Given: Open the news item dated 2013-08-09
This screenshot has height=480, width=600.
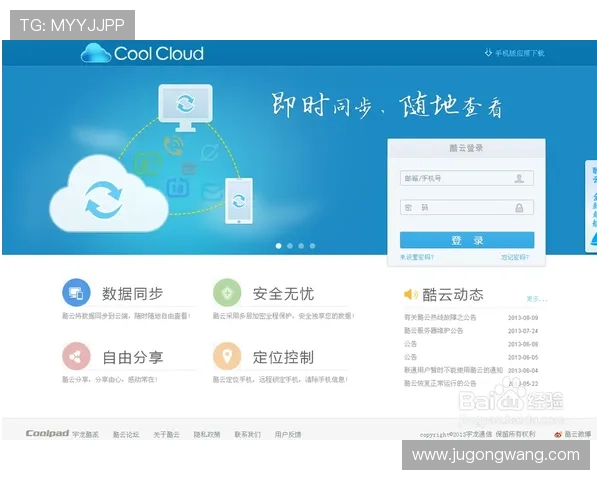Looking at the screenshot, I should (440, 317).
